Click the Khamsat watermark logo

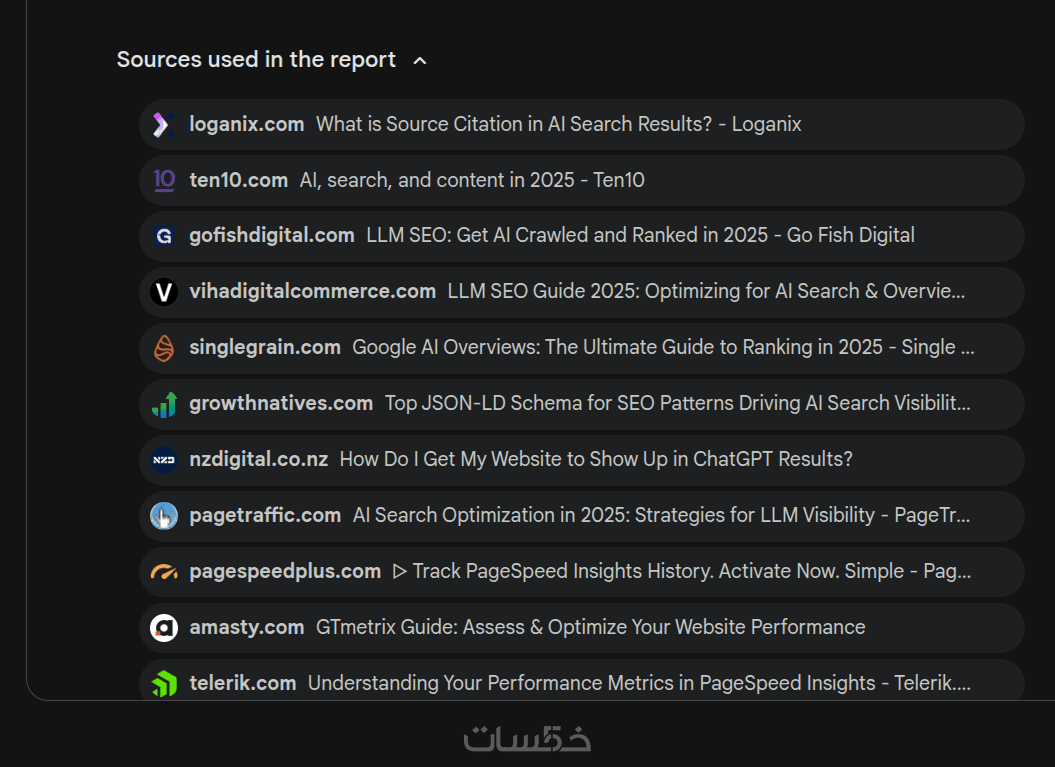[527, 738]
